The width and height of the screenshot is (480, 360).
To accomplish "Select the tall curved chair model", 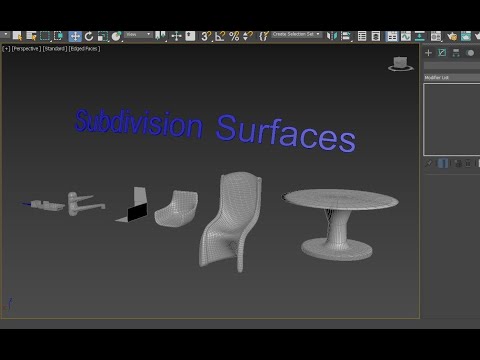I will pos(231,221).
